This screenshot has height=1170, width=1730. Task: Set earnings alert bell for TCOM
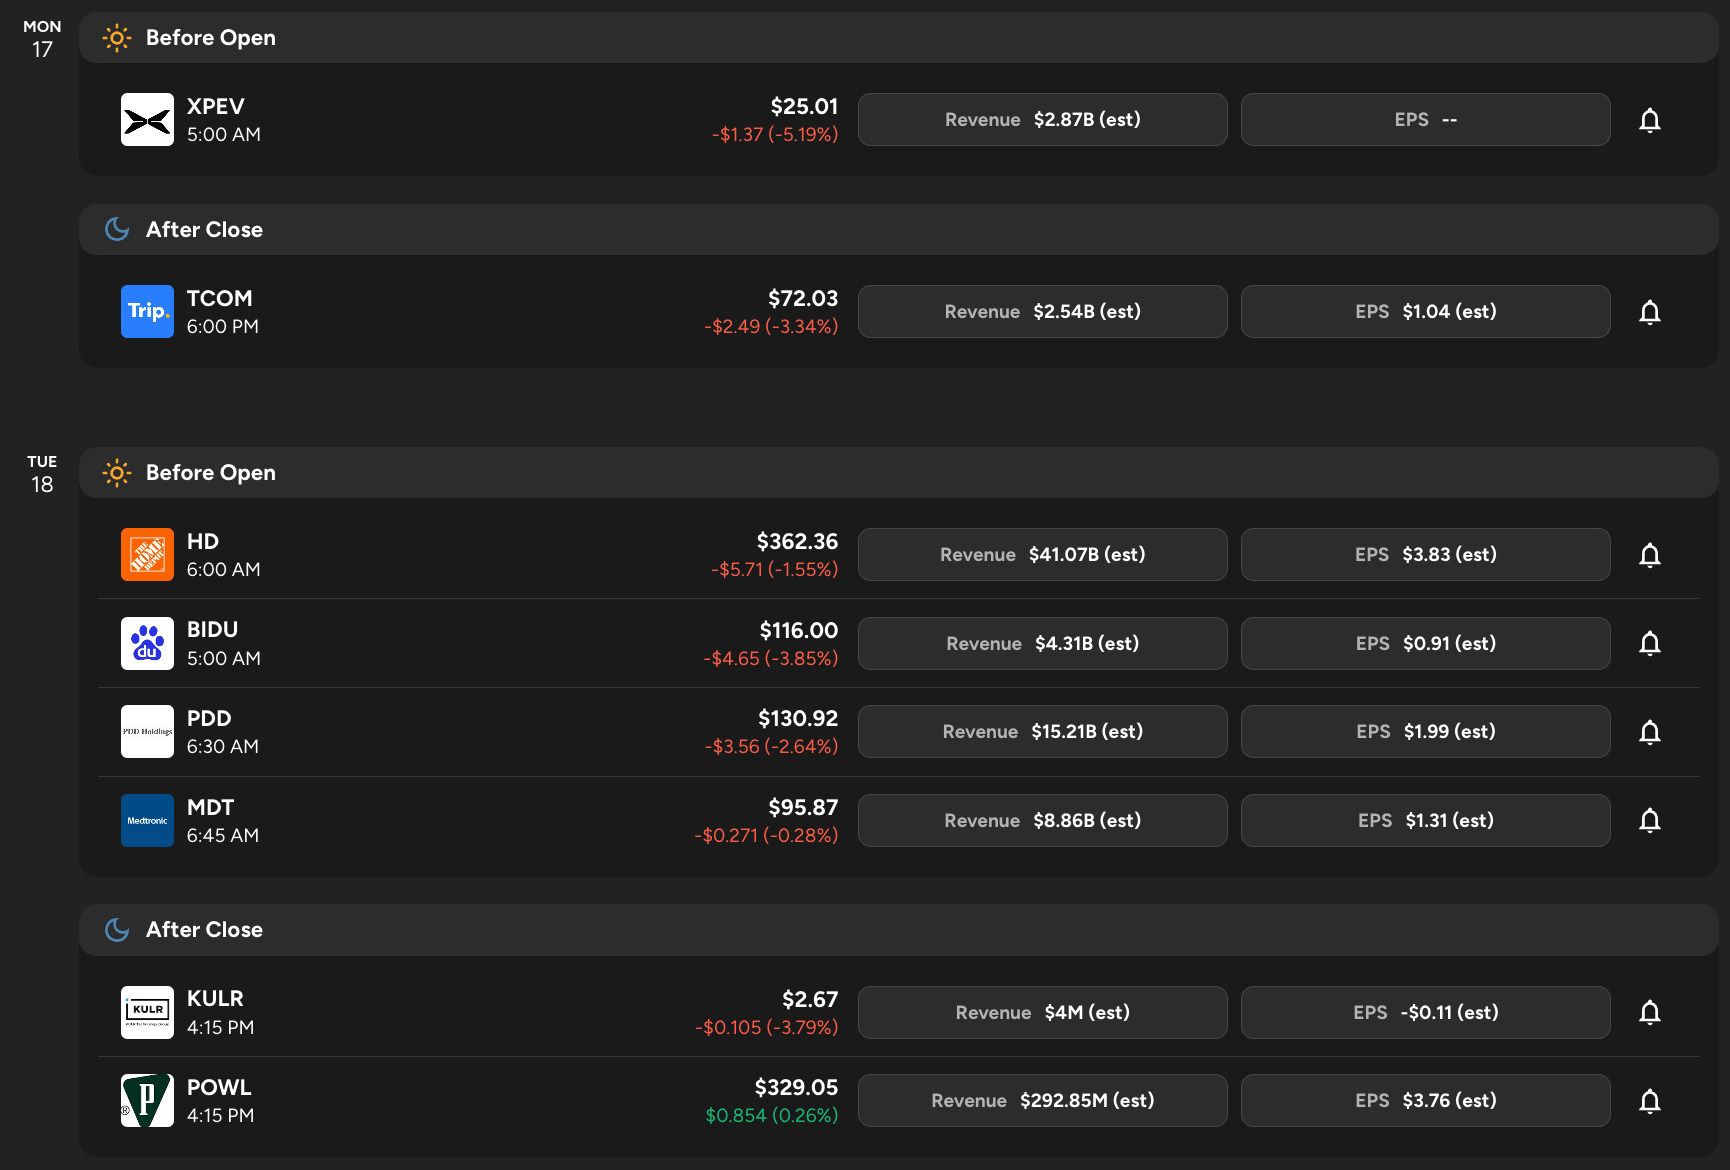tap(1650, 312)
